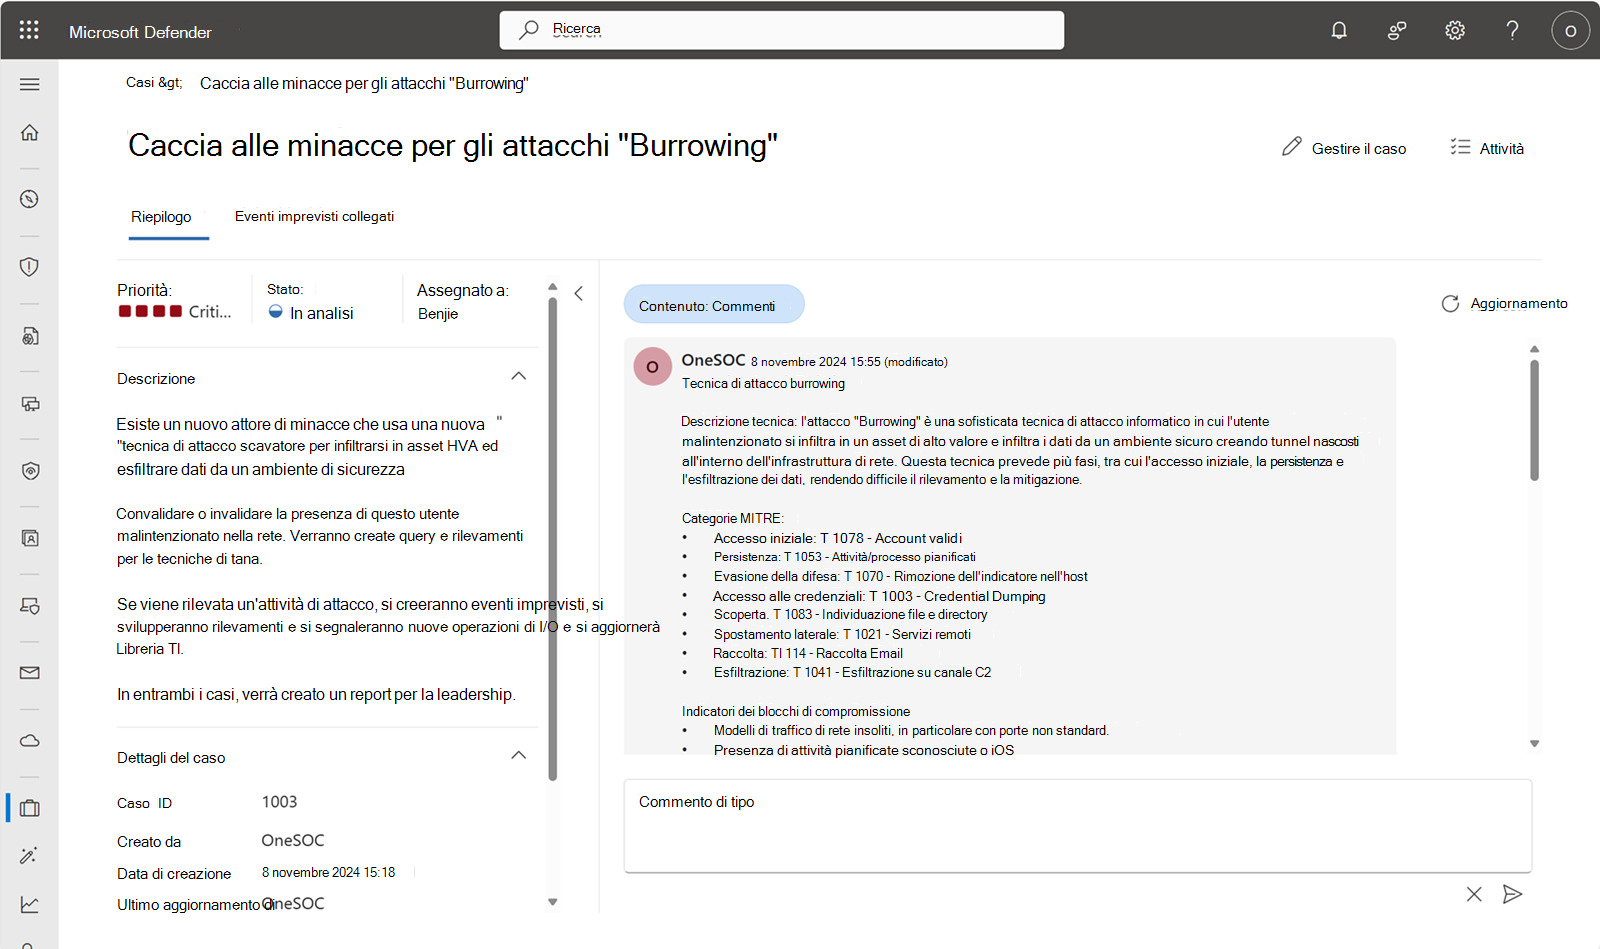Open Help with the question mark icon
The height and width of the screenshot is (949, 1600).
click(1513, 30)
